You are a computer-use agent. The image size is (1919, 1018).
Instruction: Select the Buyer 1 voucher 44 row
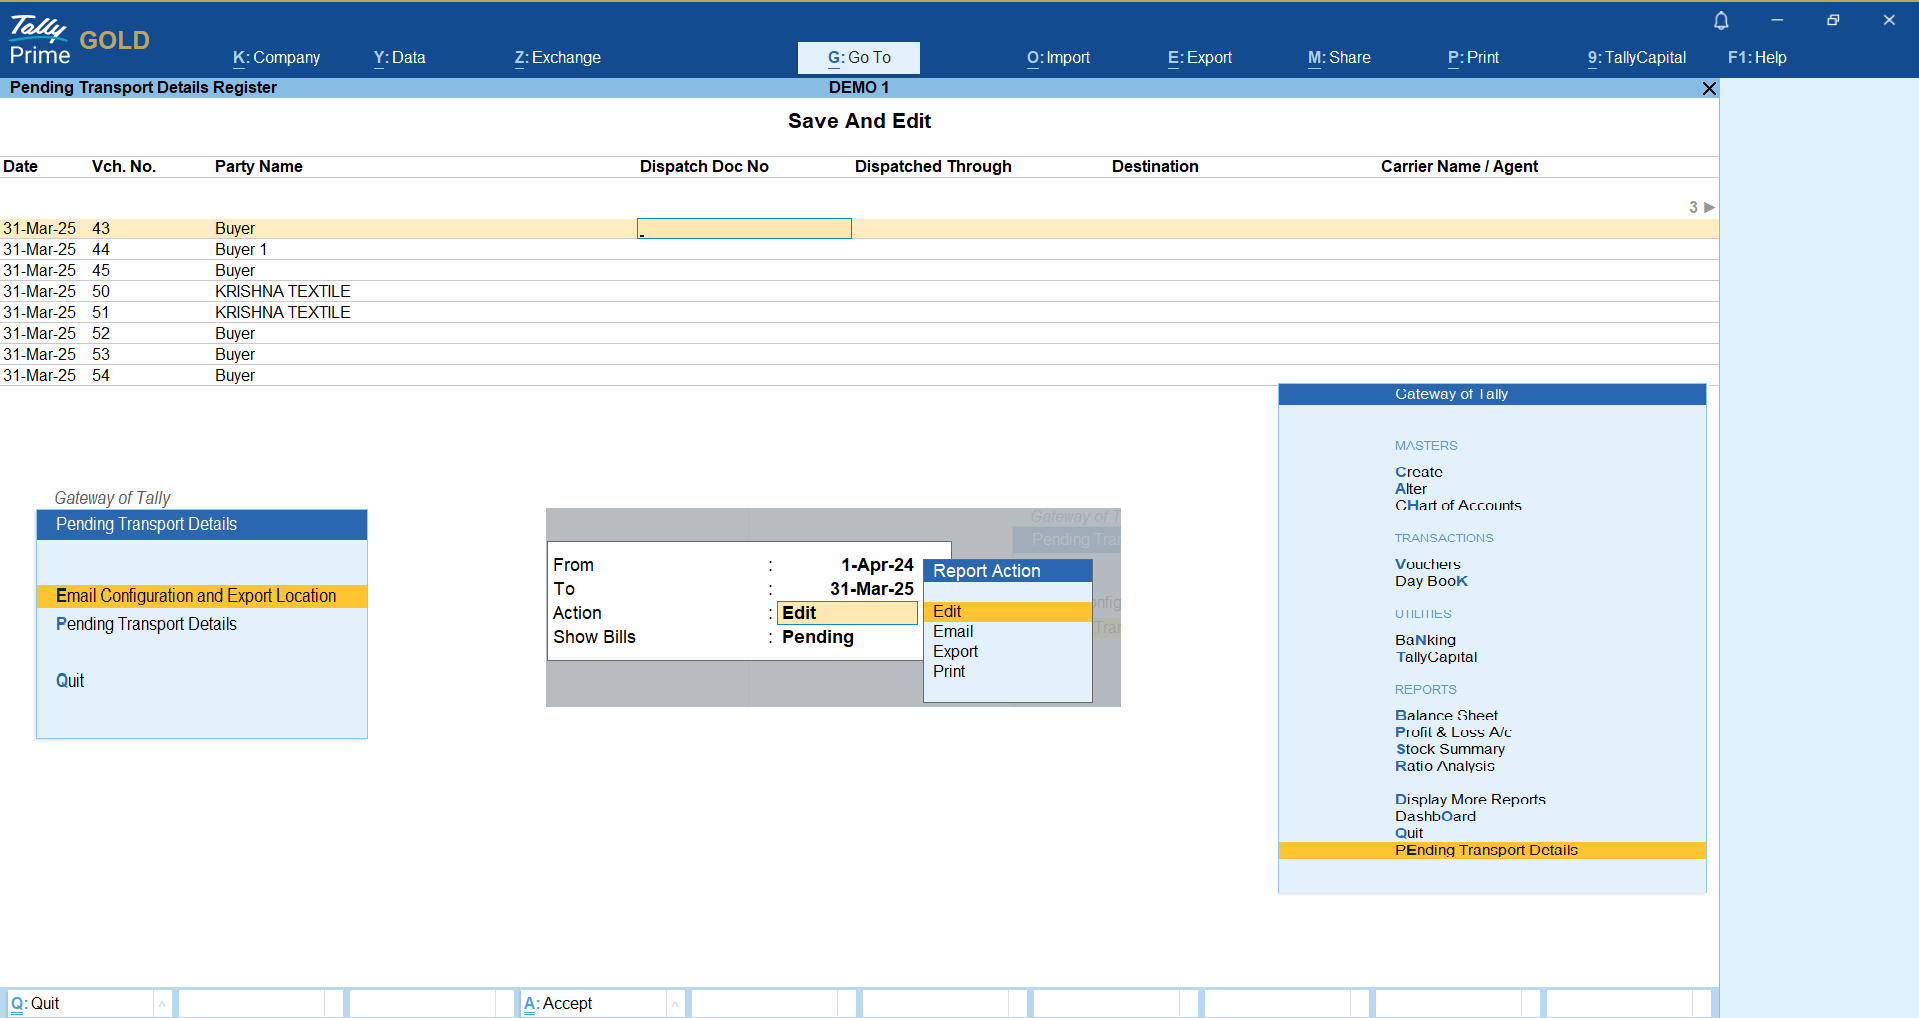240,250
